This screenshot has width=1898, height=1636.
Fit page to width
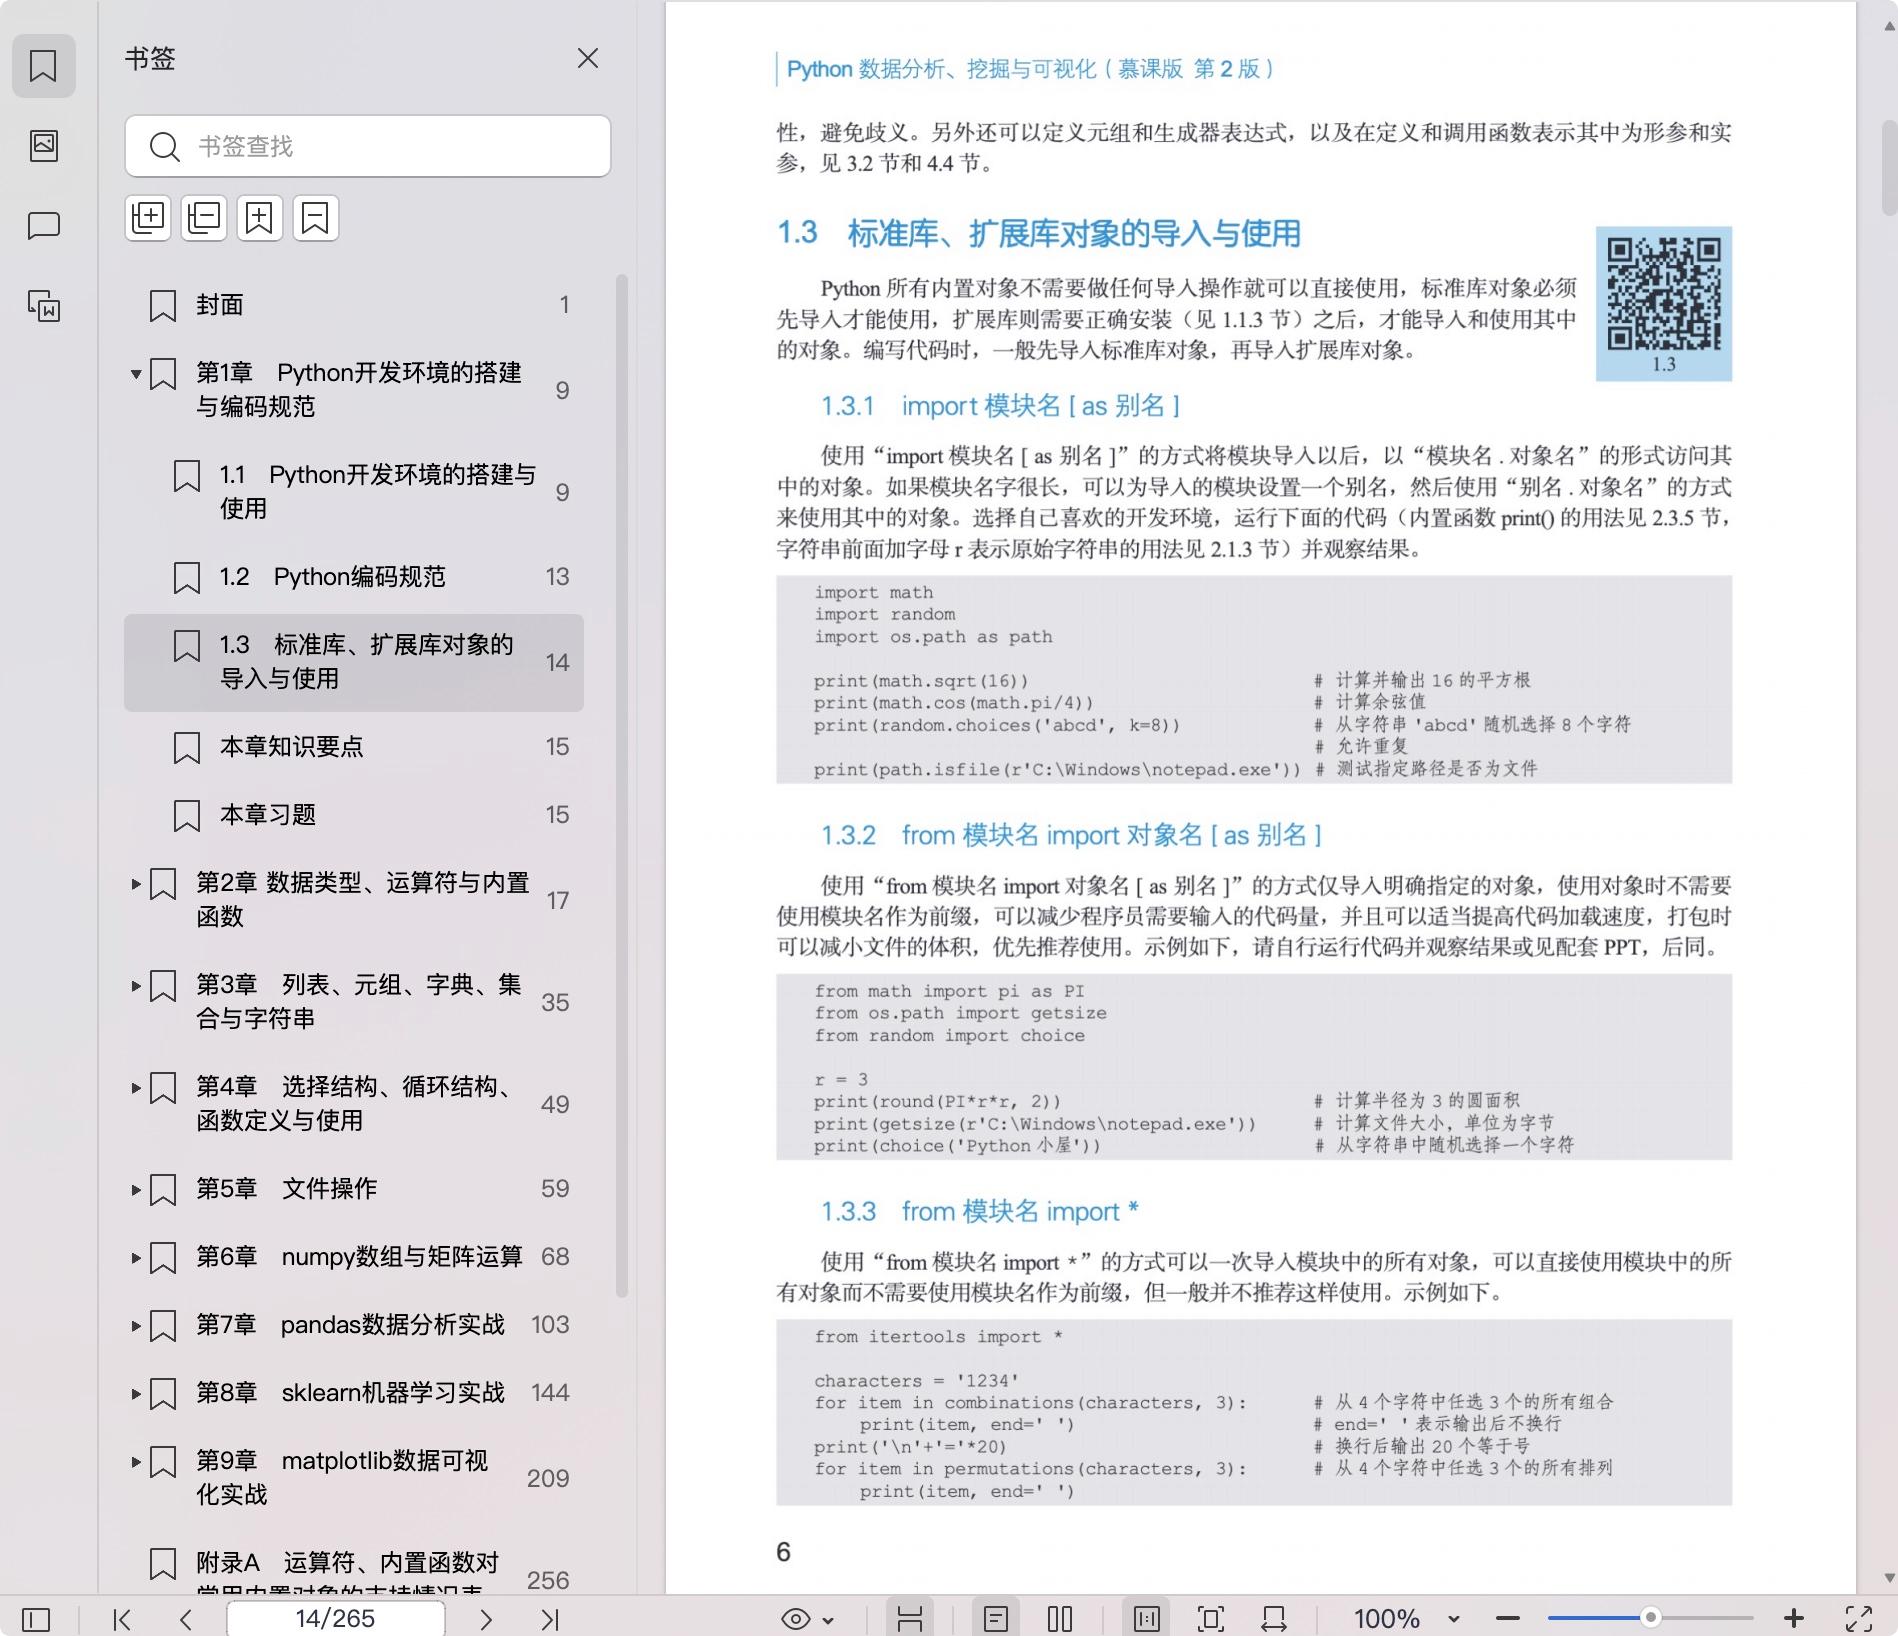click(1274, 1619)
